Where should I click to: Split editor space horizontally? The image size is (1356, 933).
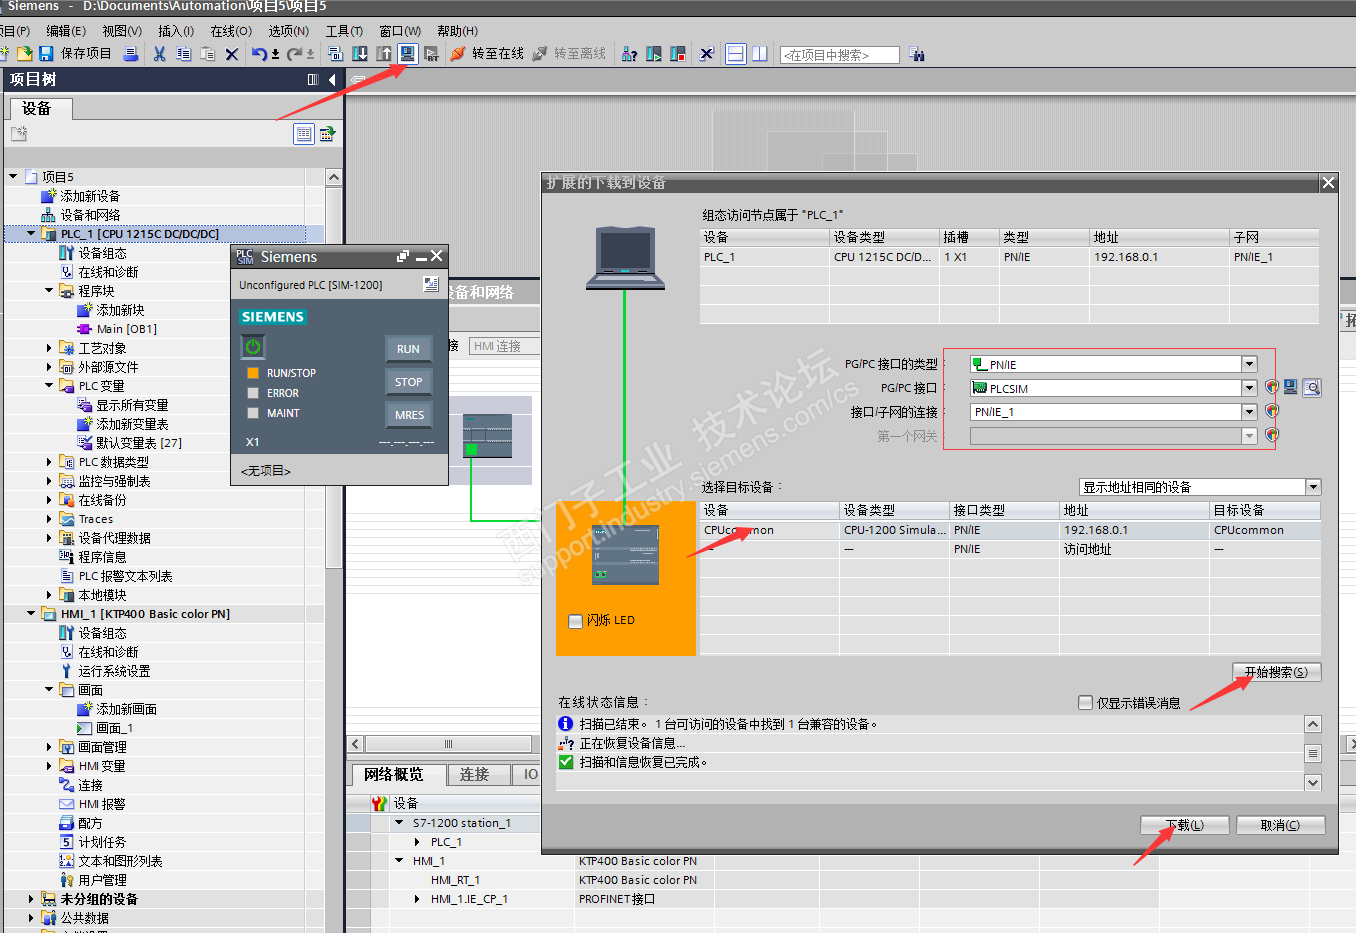[x=736, y=54]
